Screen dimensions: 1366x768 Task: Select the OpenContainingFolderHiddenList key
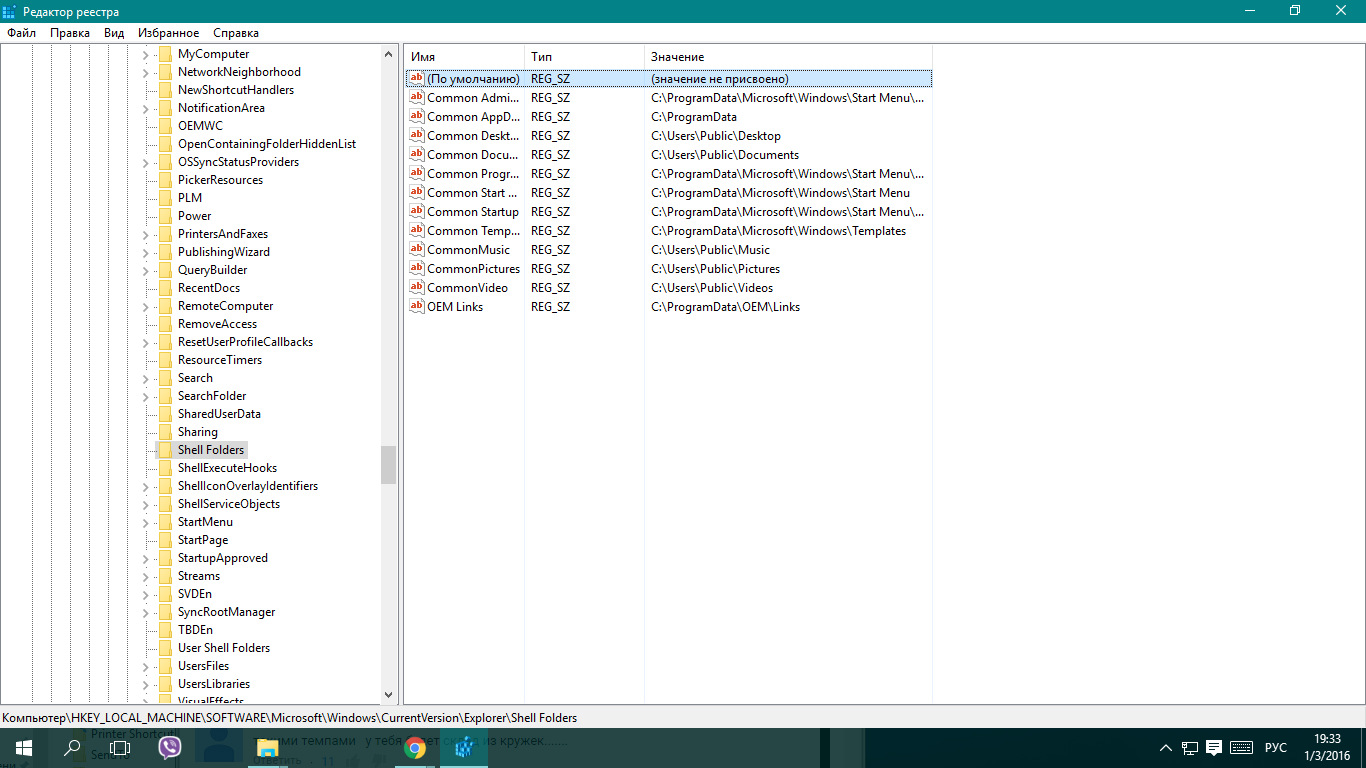(x=267, y=144)
